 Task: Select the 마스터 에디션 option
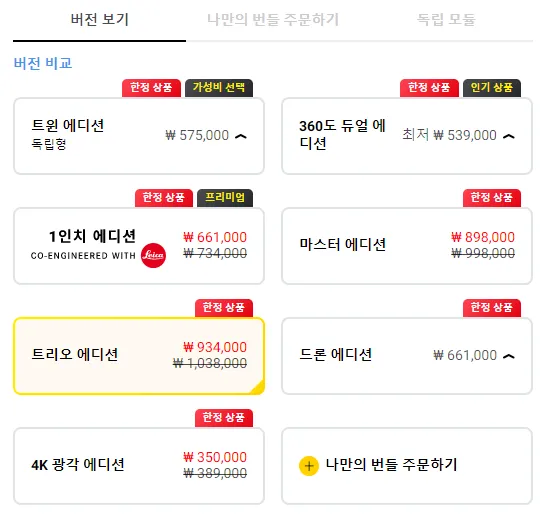pos(407,246)
